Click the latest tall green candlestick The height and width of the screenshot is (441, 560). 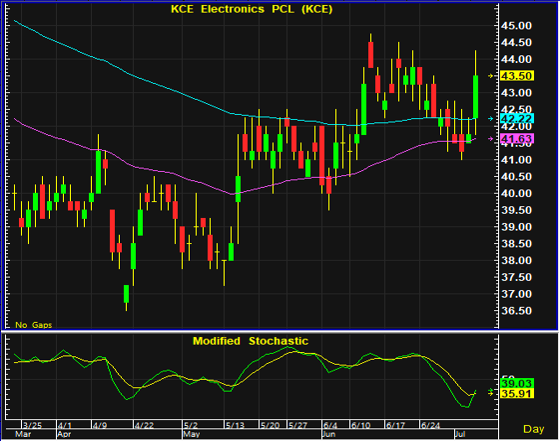pos(476,96)
